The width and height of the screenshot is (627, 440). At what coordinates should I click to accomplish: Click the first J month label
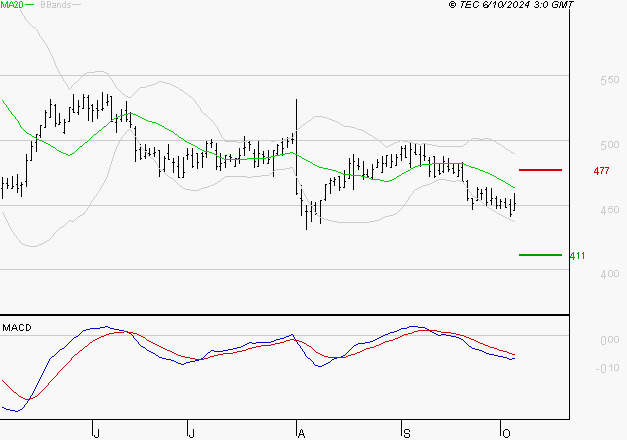(96, 434)
